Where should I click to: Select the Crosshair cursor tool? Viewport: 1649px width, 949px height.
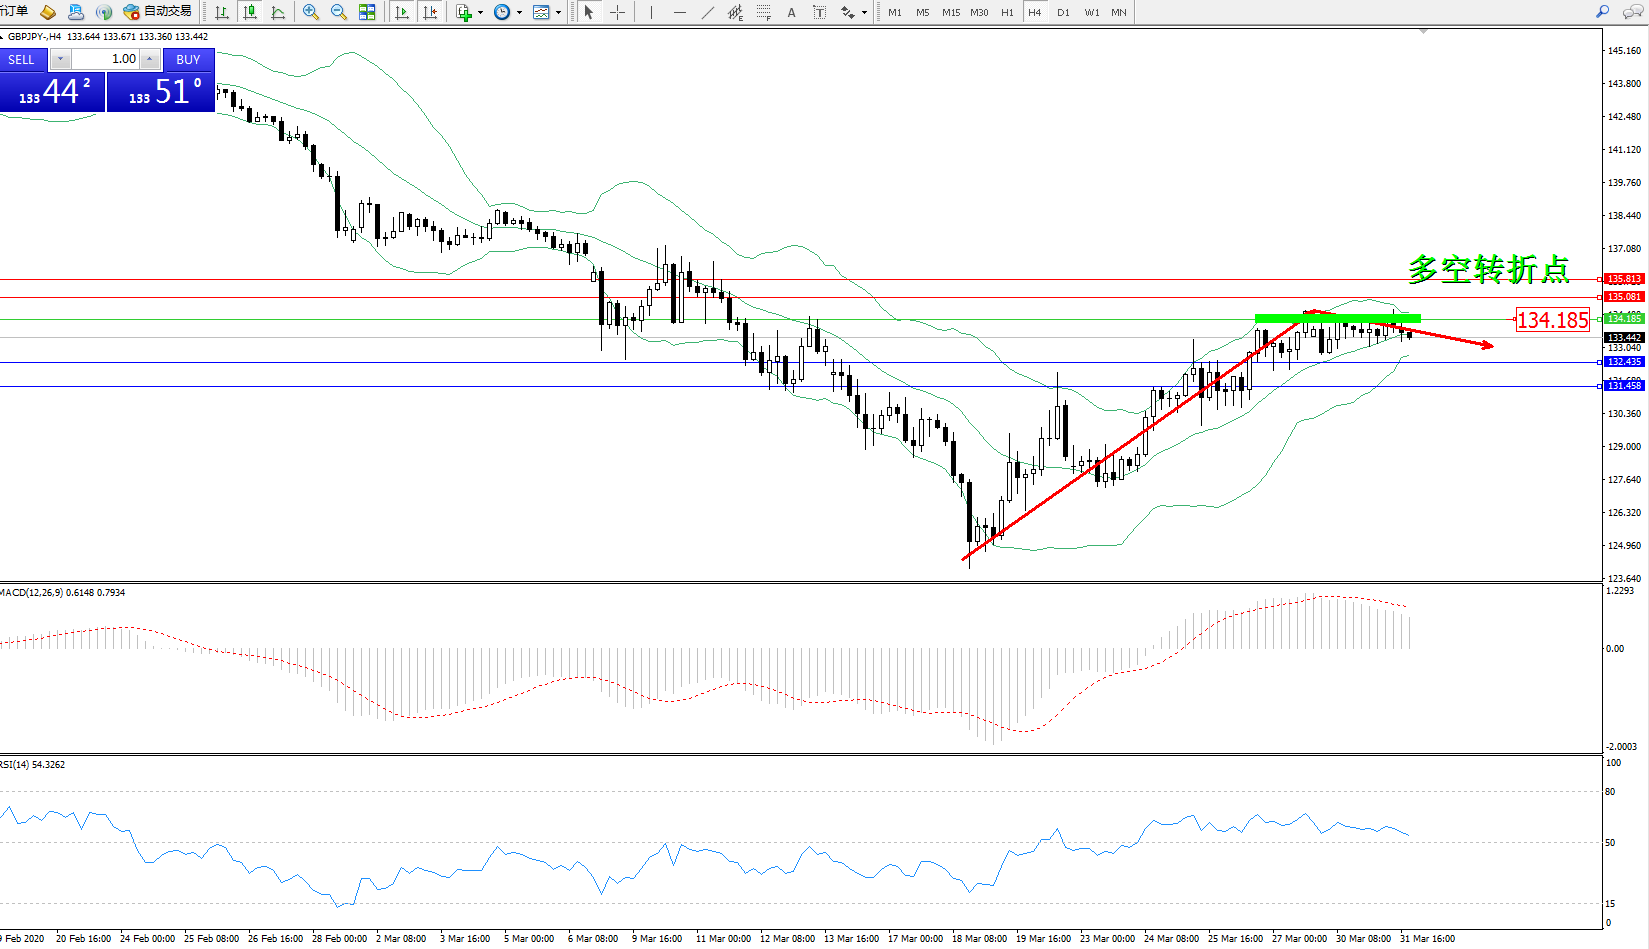[x=618, y=12]
